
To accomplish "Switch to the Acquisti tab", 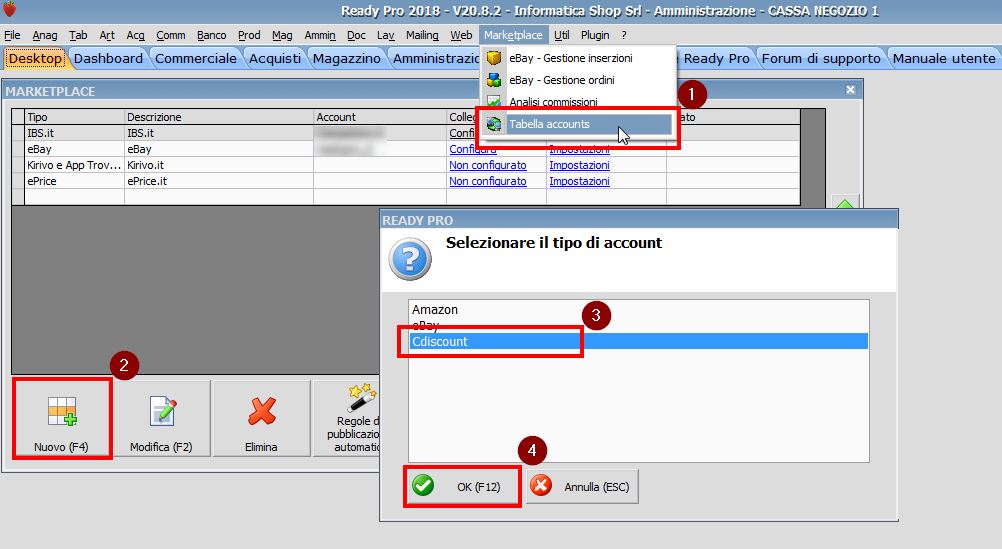I will click(275, 58).
